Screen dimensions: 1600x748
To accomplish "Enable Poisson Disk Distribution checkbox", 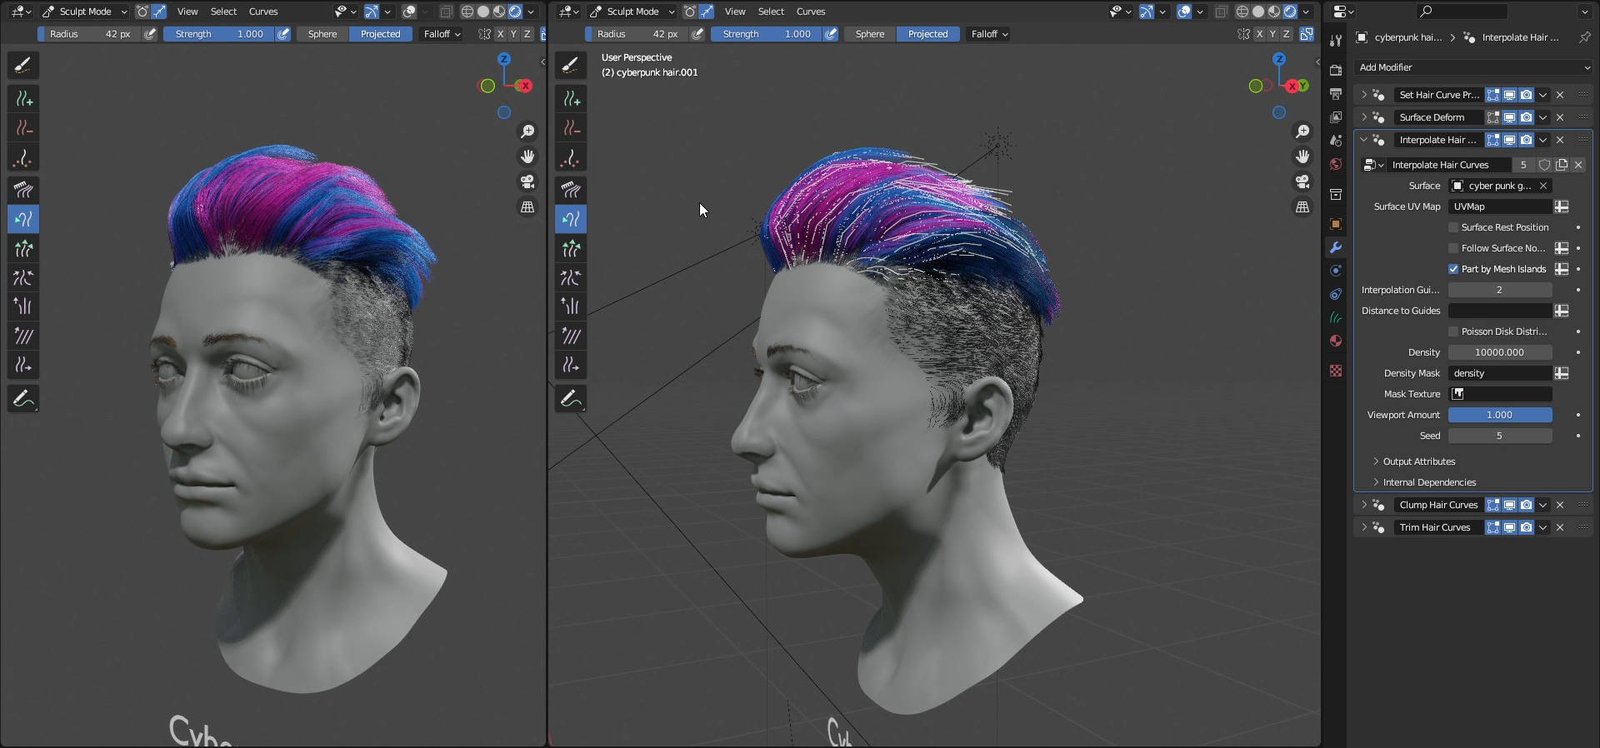I will 1453,332.
